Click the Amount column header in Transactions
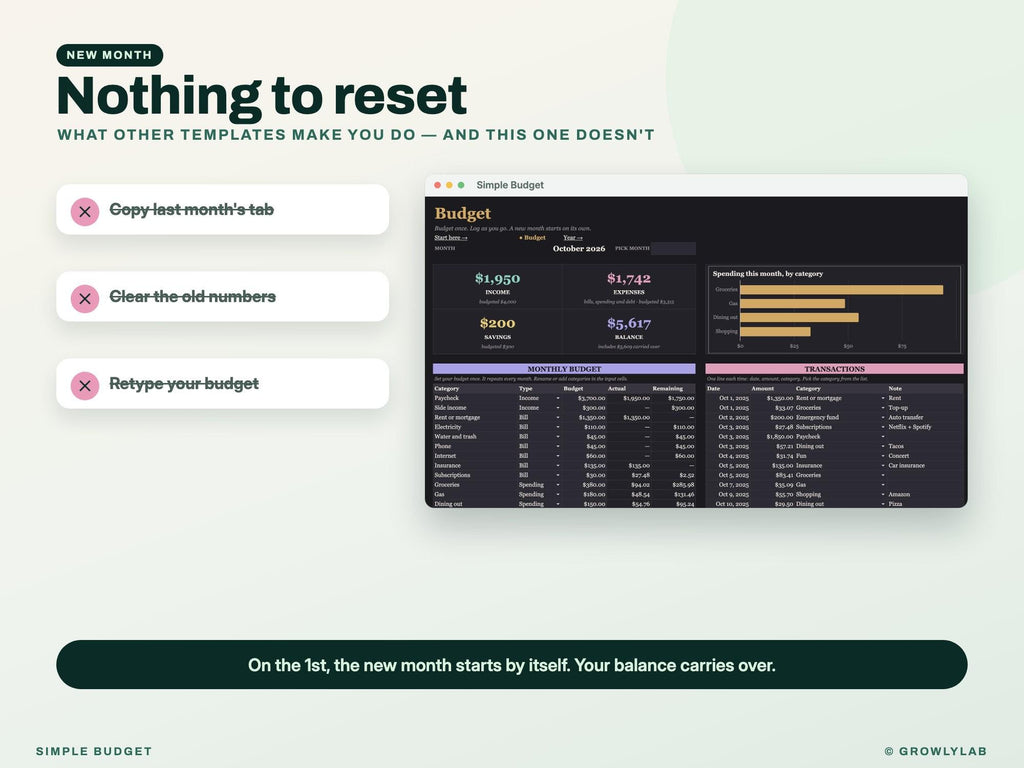The image size is (1024, 768). (x=762, y=389)
